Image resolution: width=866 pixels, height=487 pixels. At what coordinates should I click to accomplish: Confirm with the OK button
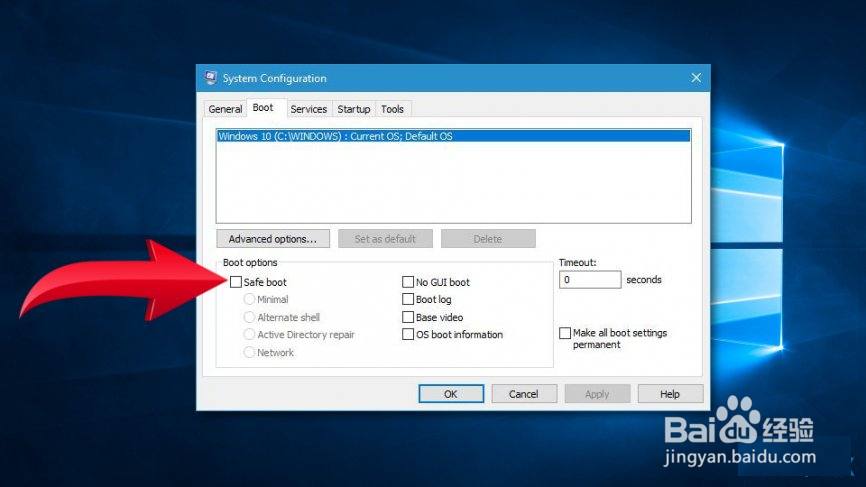[x=451, y=394]
